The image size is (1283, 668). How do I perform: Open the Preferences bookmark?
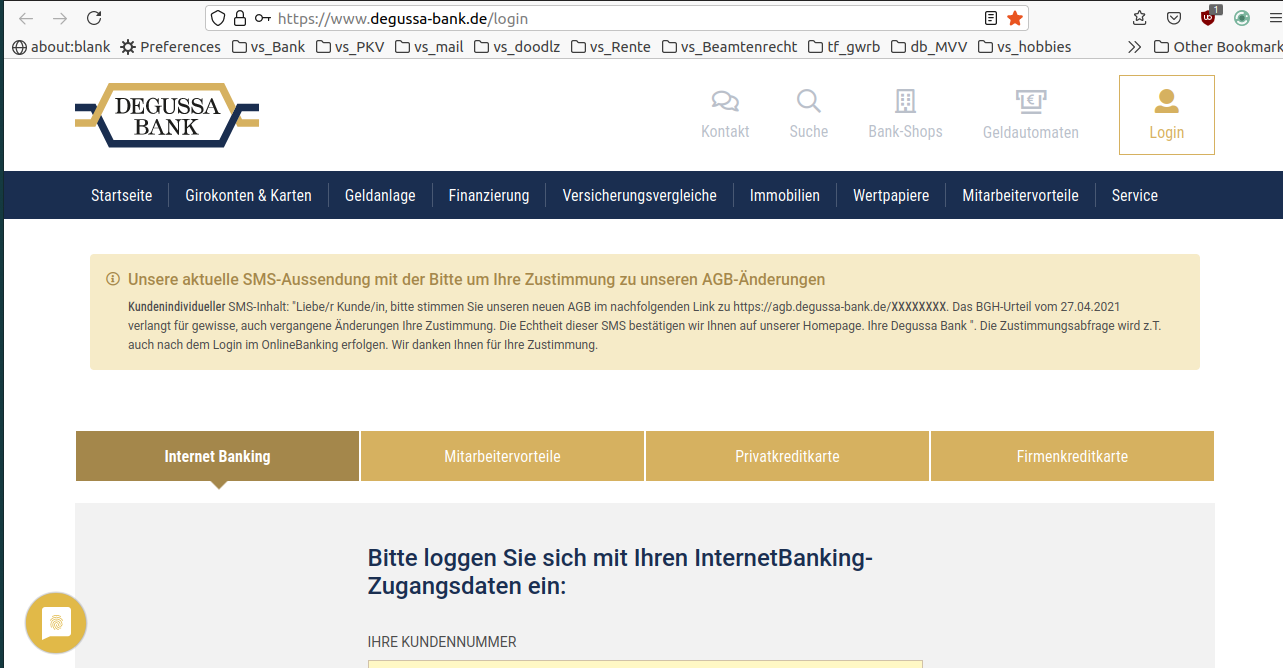tap(170, 47)
